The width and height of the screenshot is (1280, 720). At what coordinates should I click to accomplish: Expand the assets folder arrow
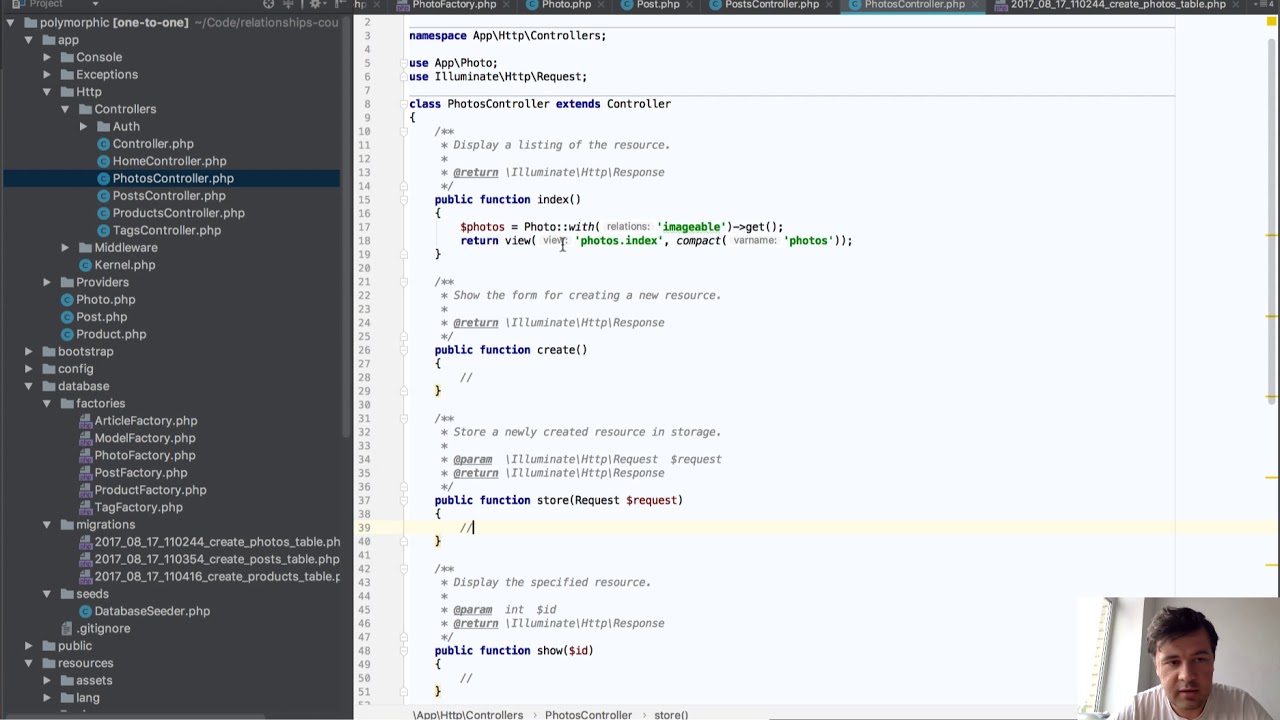[47, 680]
